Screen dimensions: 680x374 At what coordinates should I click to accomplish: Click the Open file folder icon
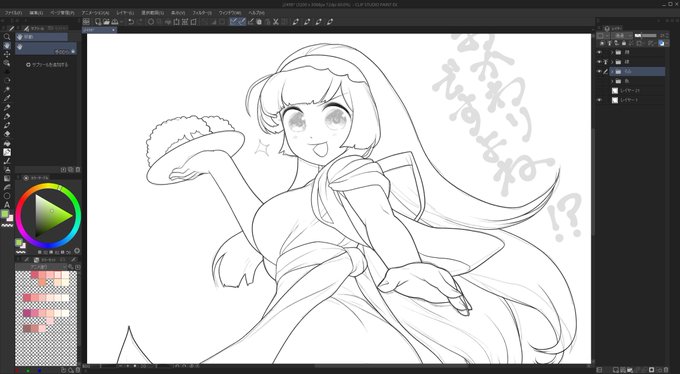(106, 22)
